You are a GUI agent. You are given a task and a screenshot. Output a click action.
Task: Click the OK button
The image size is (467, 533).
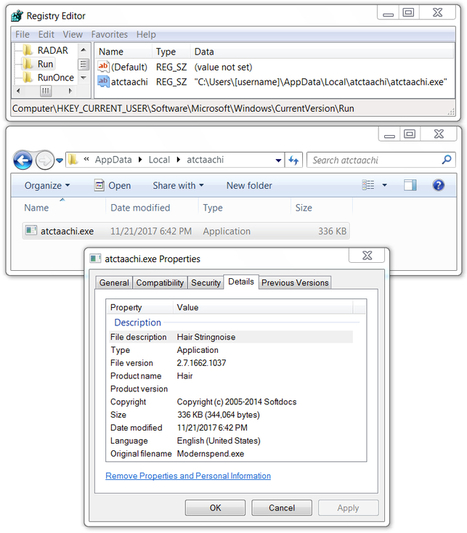pyautogui.click(x=215, y=508)
